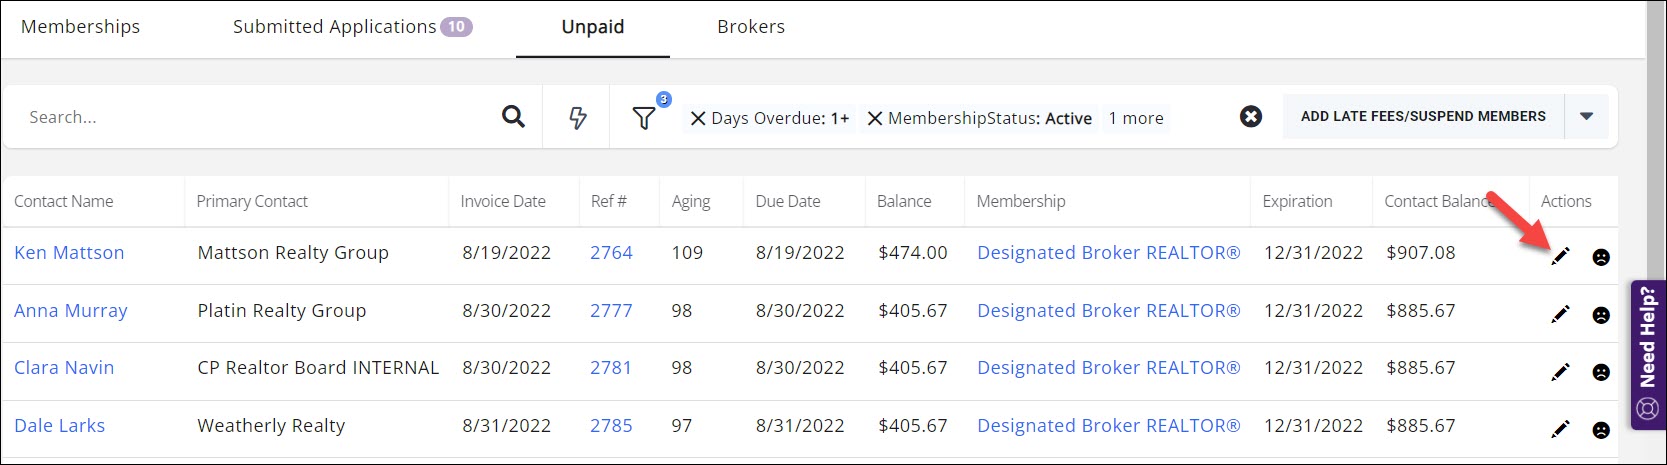Clear all filters with circled X icon
Screen dimensions: 1667x465
tap(1250, 117)
